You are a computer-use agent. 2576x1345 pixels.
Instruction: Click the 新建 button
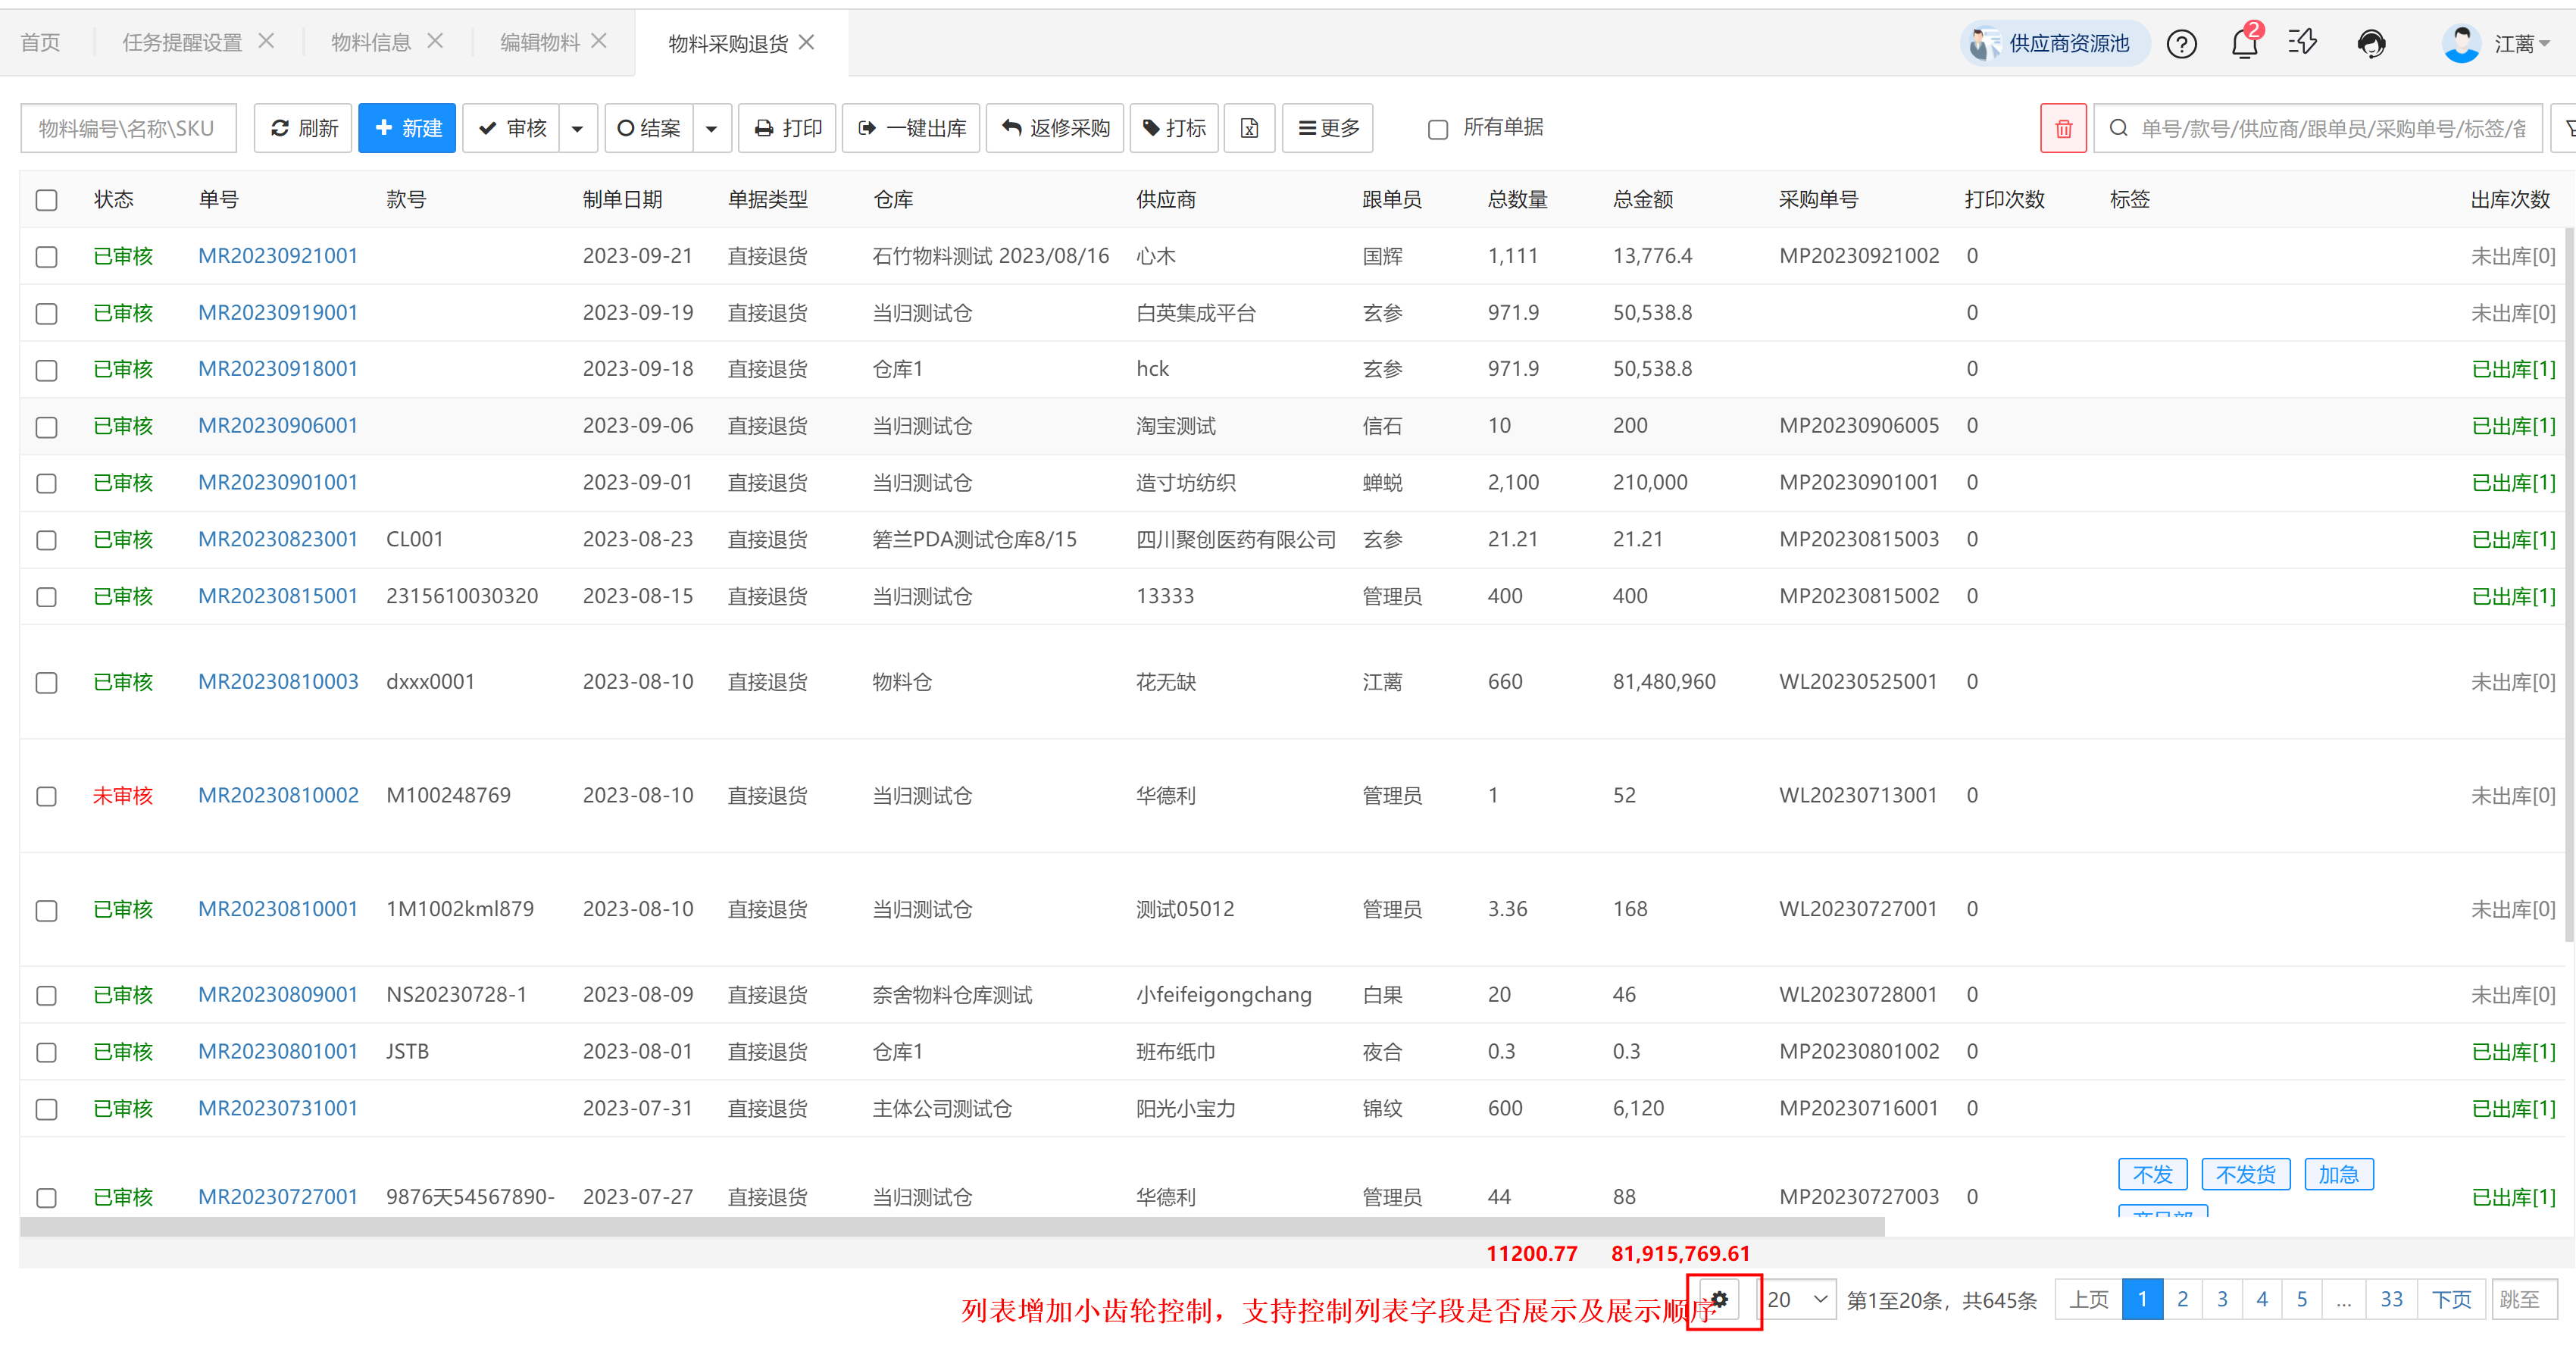(x=407, y=128)
